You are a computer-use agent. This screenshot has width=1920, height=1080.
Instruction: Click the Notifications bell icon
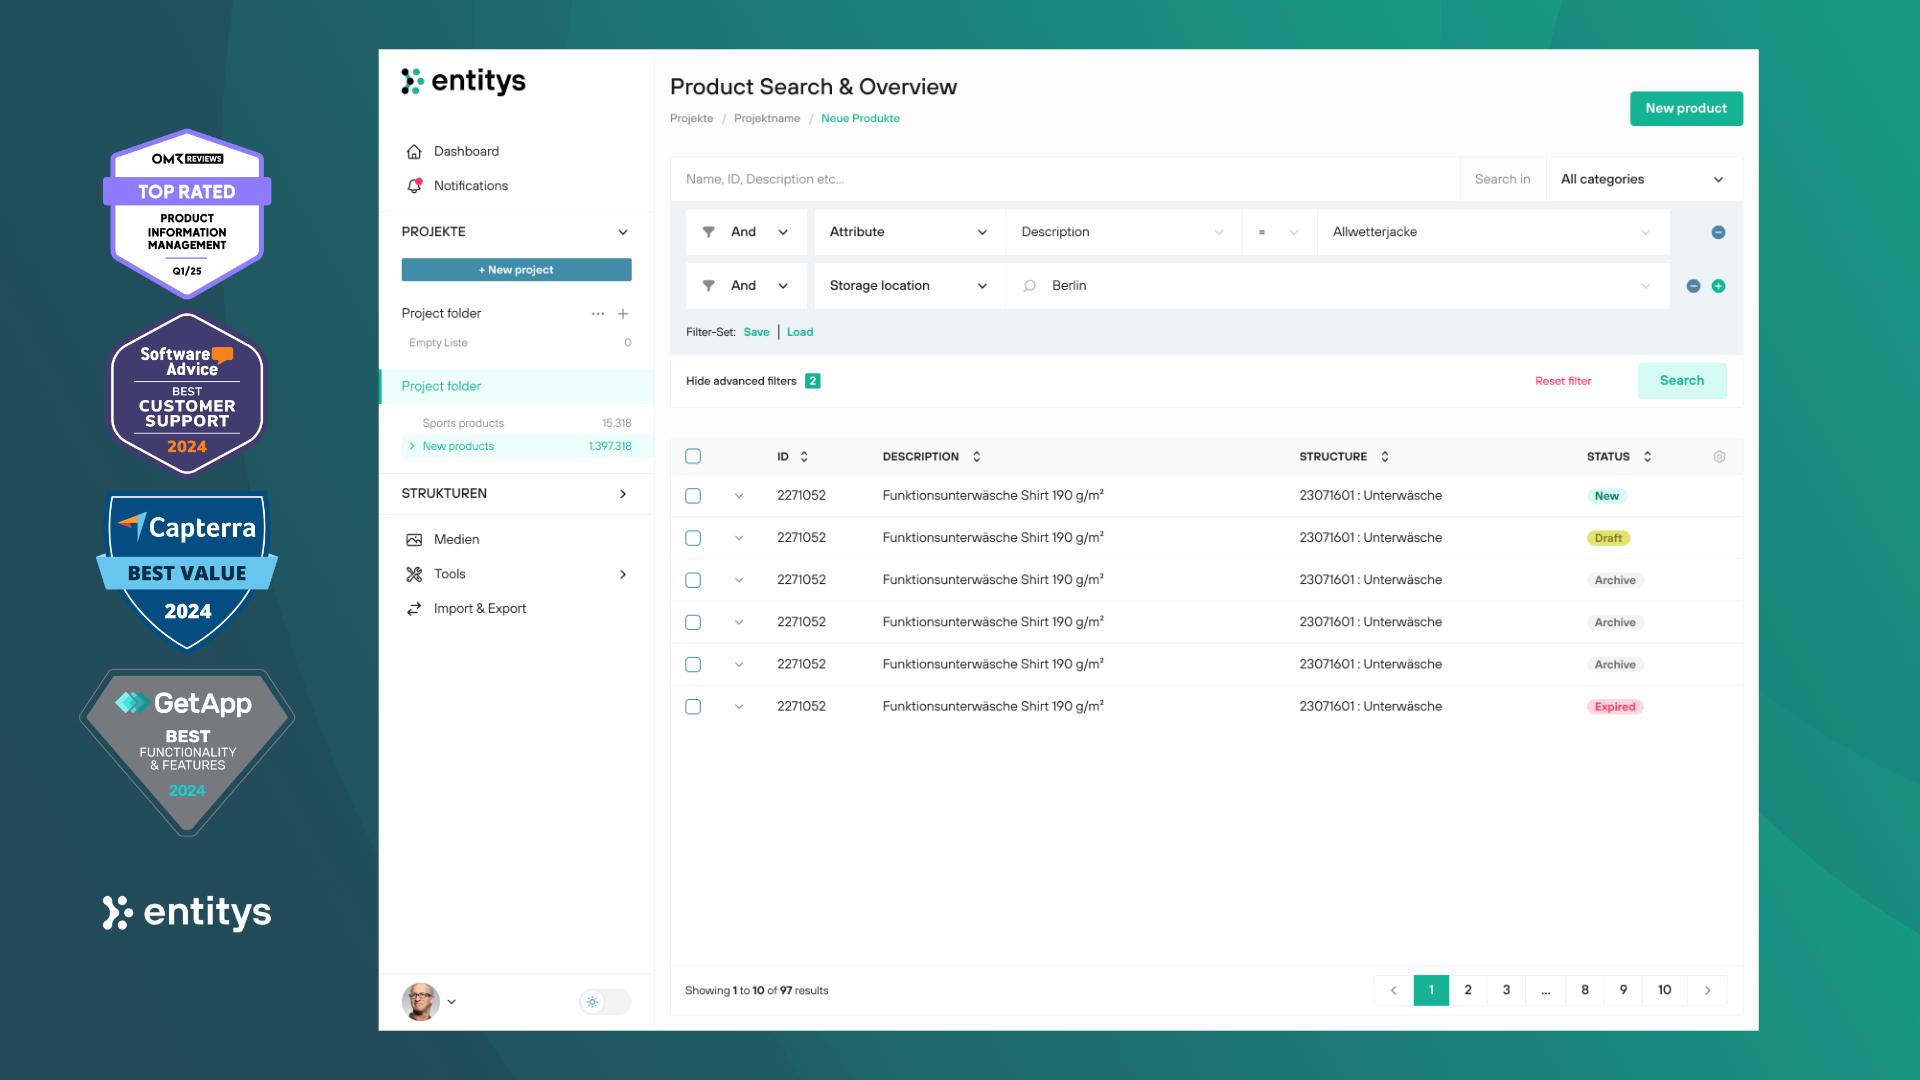[414, 186]
